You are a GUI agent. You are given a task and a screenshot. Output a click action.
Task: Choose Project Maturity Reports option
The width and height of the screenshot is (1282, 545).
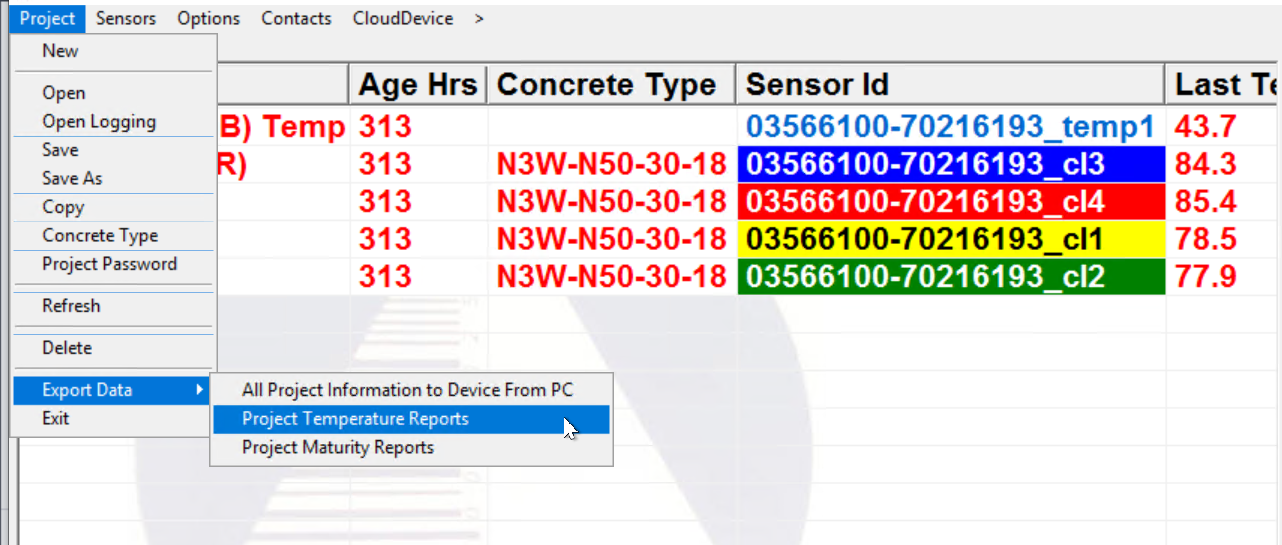coord(338,447)
